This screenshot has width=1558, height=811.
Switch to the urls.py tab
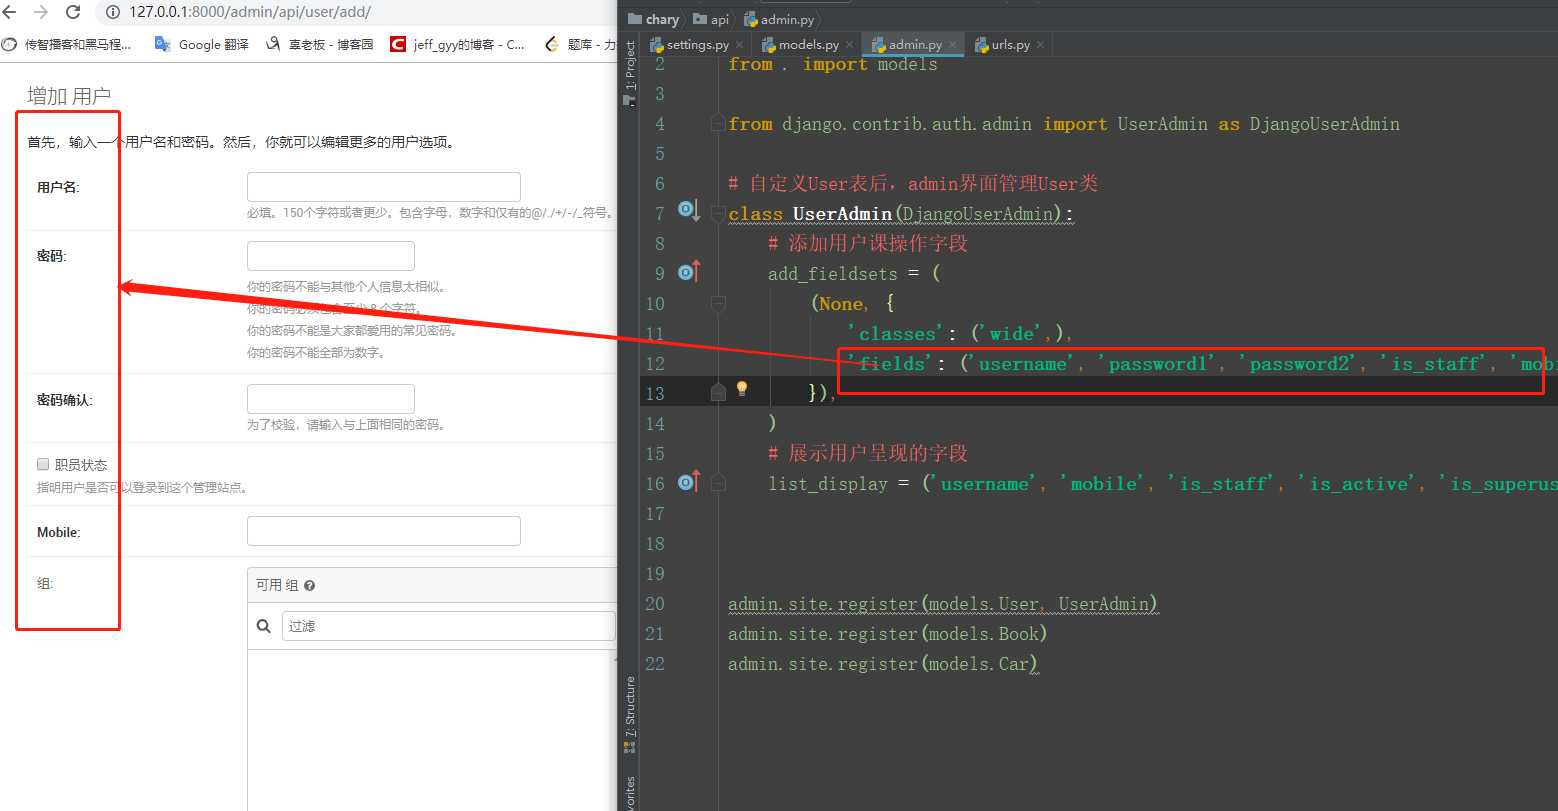click(1009, 45)
